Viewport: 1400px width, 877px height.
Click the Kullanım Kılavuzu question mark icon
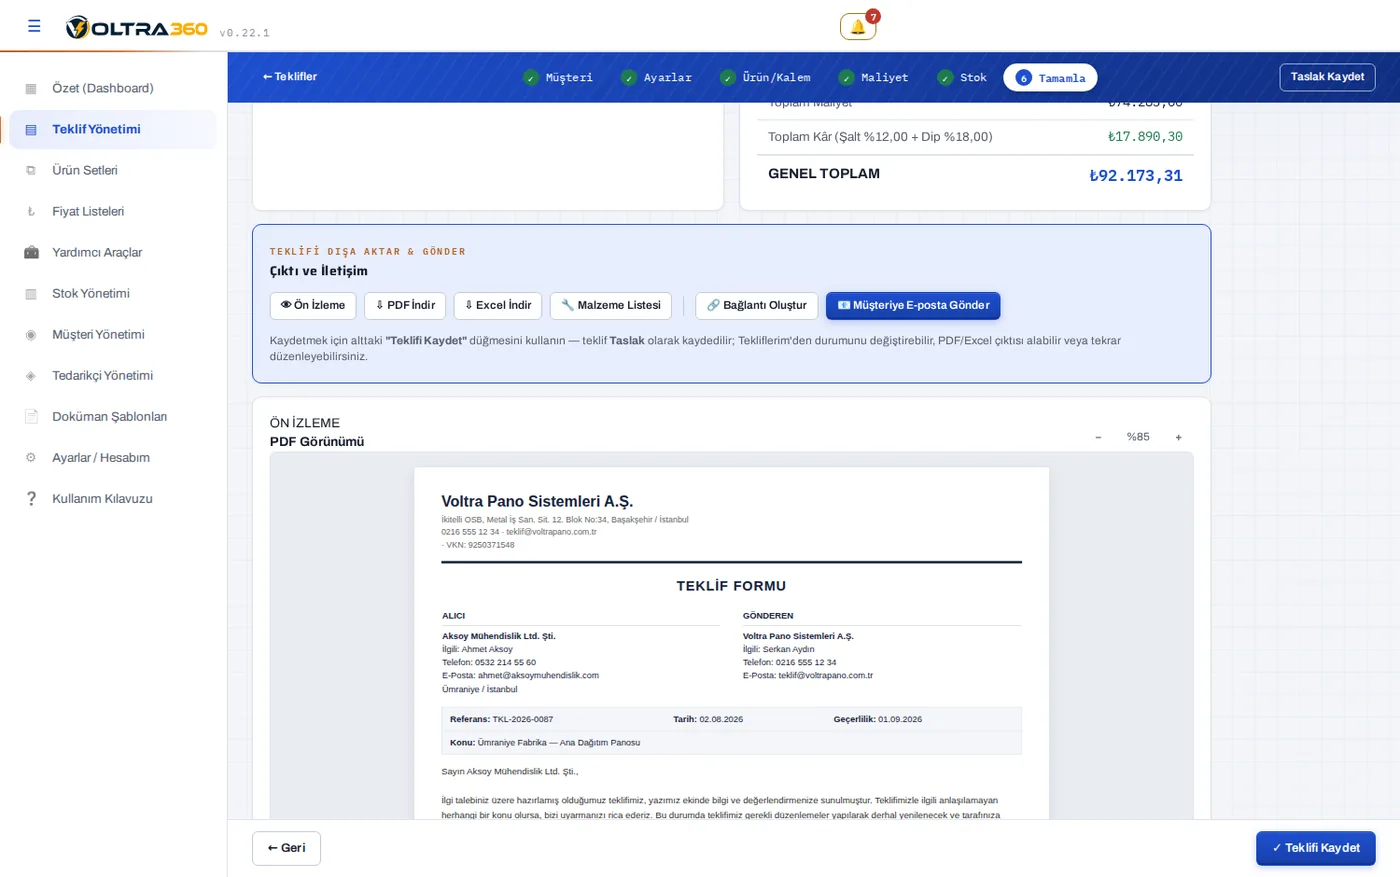tap(31, 498)
